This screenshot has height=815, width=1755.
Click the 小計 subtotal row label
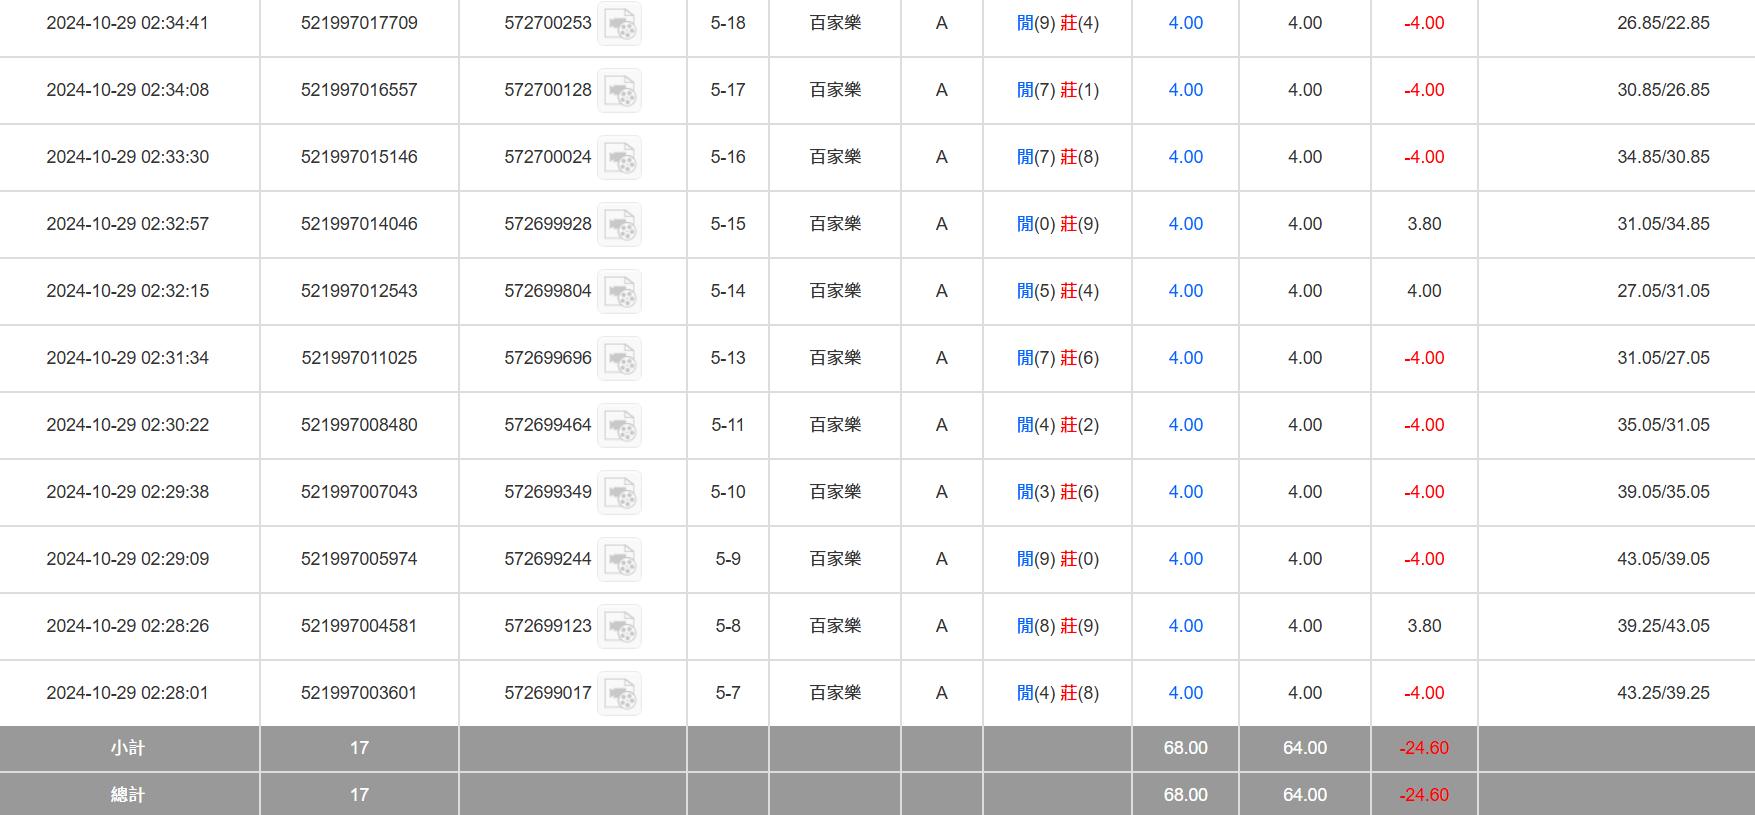tap(128, 748)
